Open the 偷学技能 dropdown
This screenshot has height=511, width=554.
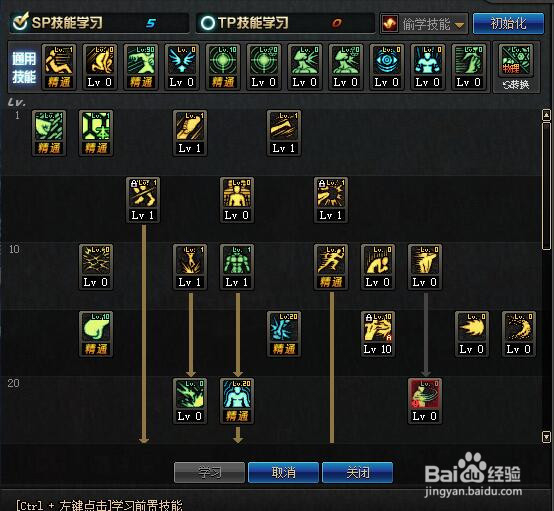pos(424,24)
